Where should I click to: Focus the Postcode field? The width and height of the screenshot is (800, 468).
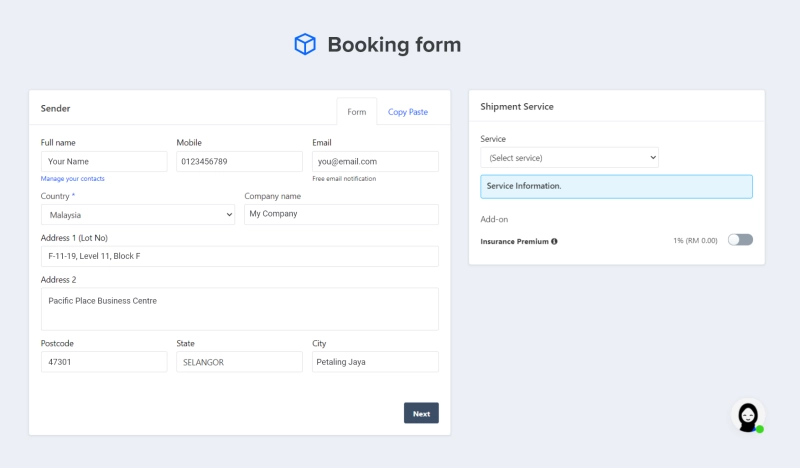104,362
